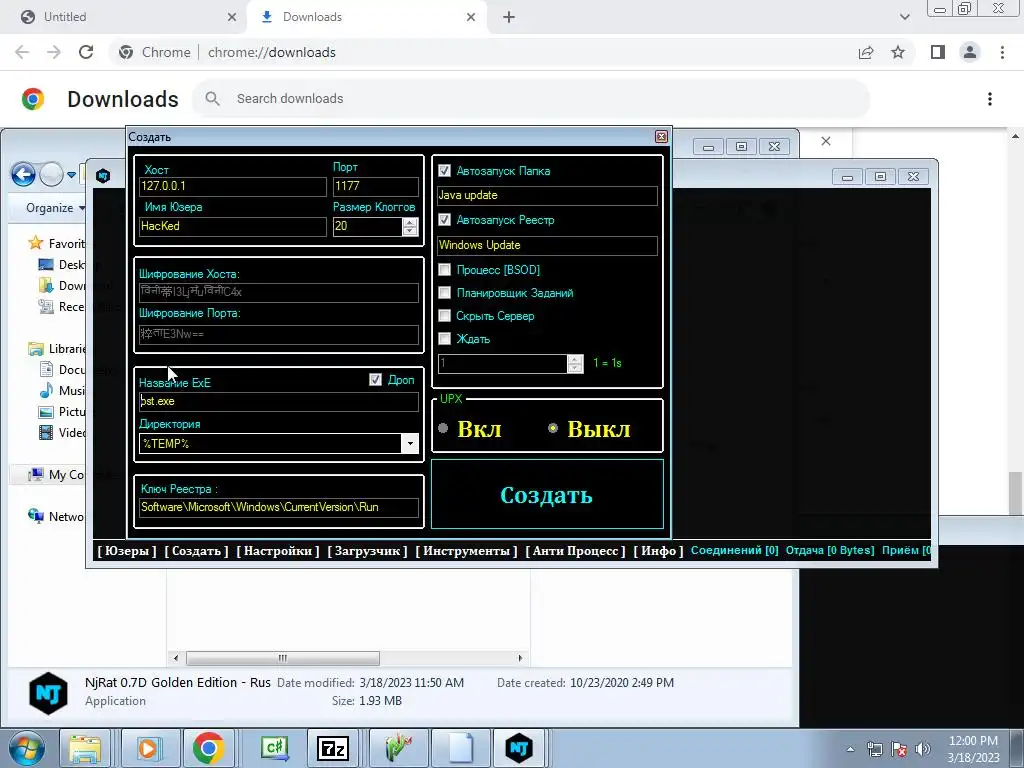
Task: Enable the Планировщик Заданий checkbox
Action: point(445,293)
